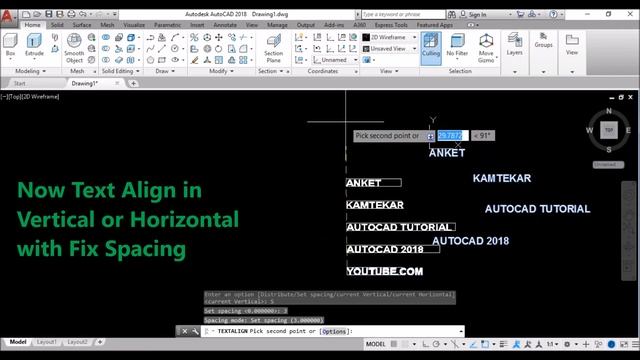Open the annotation scale 1:1 dropdown
Image resolution: width=640 pixels, height=360 pixels.
[x=553, y=344]
